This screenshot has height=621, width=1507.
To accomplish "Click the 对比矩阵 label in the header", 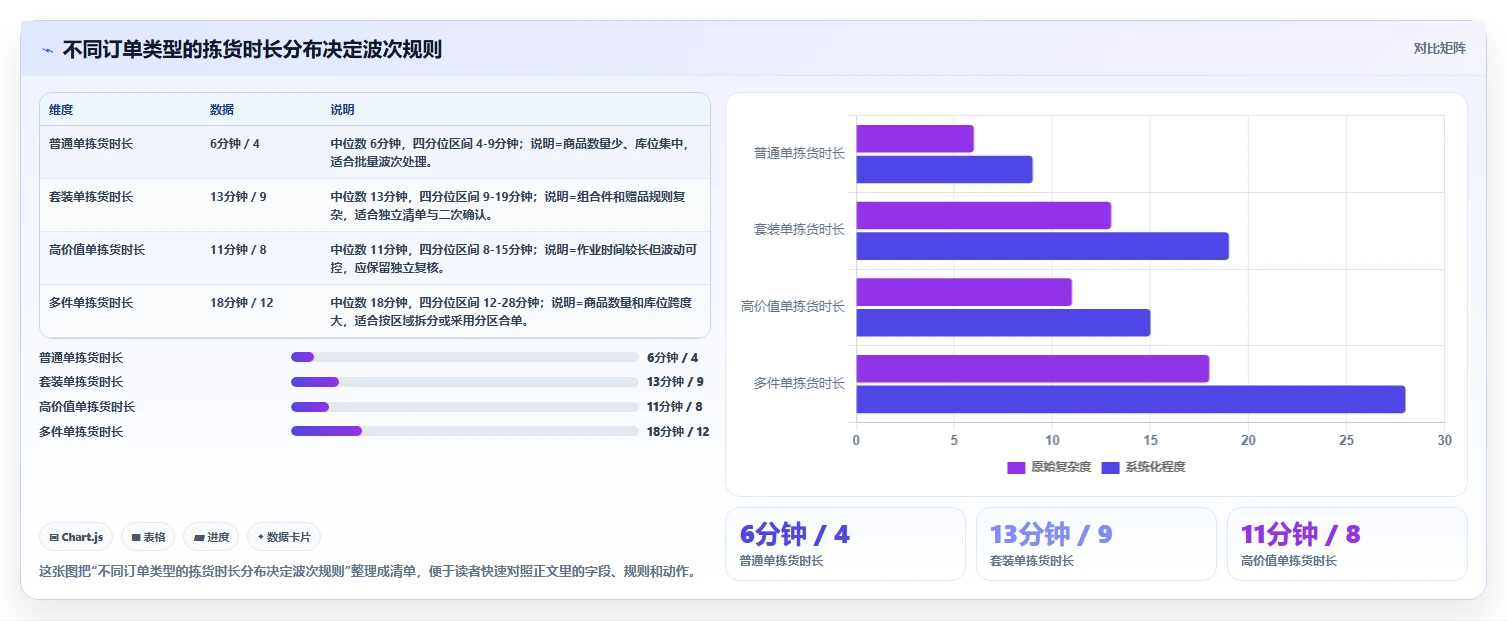I will [1439, 49].
